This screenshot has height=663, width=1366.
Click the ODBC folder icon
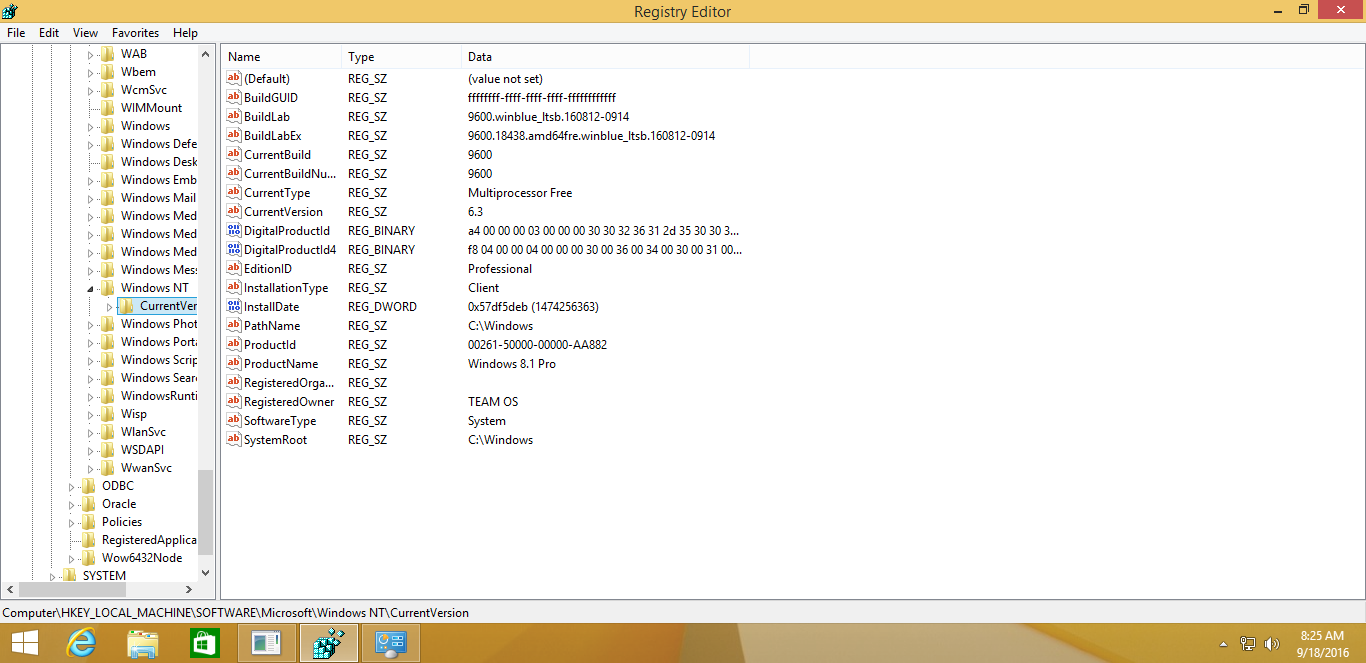(x=89, y=486)
